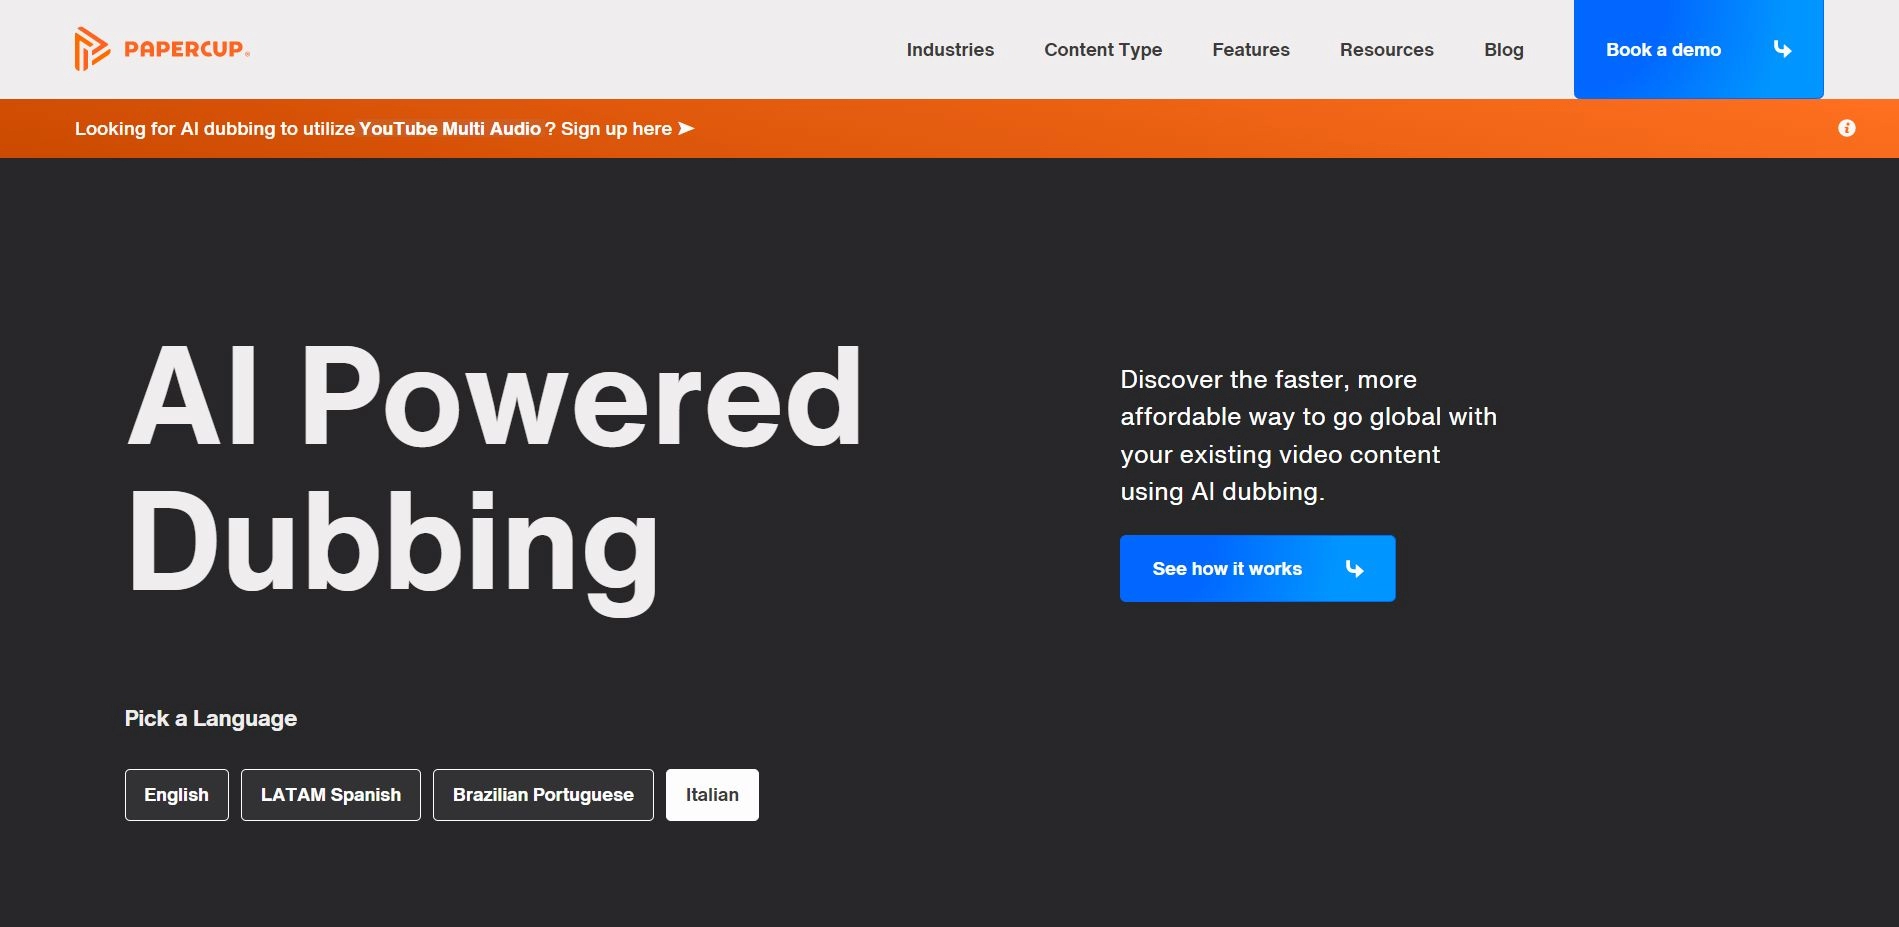Go to the Blog page

pos(1503,50)
